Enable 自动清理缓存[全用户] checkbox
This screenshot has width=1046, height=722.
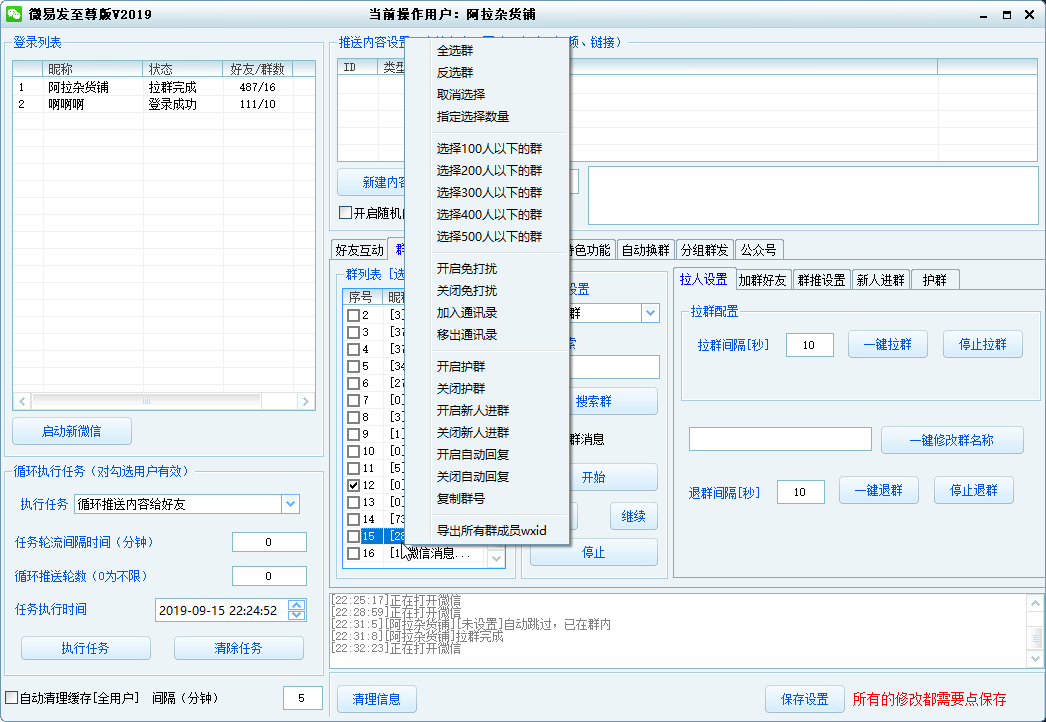[11, 698]
